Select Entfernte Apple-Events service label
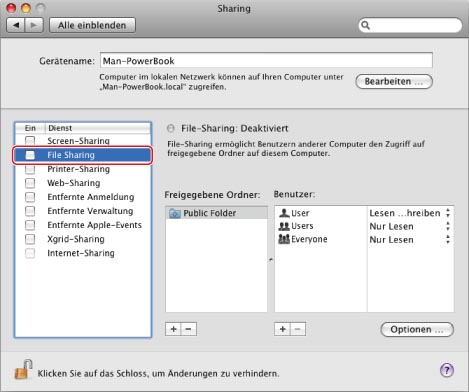Image resolution: width=469 pixels, height=392 pixels. [x=94, y=225]
